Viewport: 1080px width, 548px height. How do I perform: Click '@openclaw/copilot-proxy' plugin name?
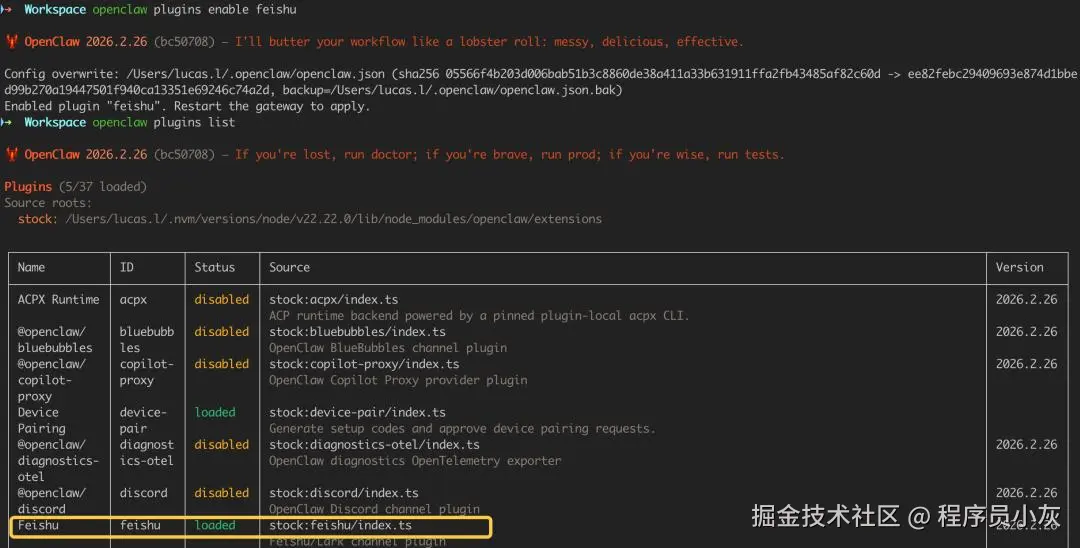(x=52, y=380)
